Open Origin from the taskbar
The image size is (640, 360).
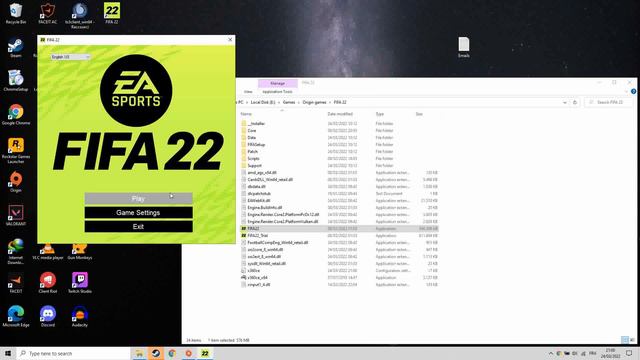coord(189,353)
